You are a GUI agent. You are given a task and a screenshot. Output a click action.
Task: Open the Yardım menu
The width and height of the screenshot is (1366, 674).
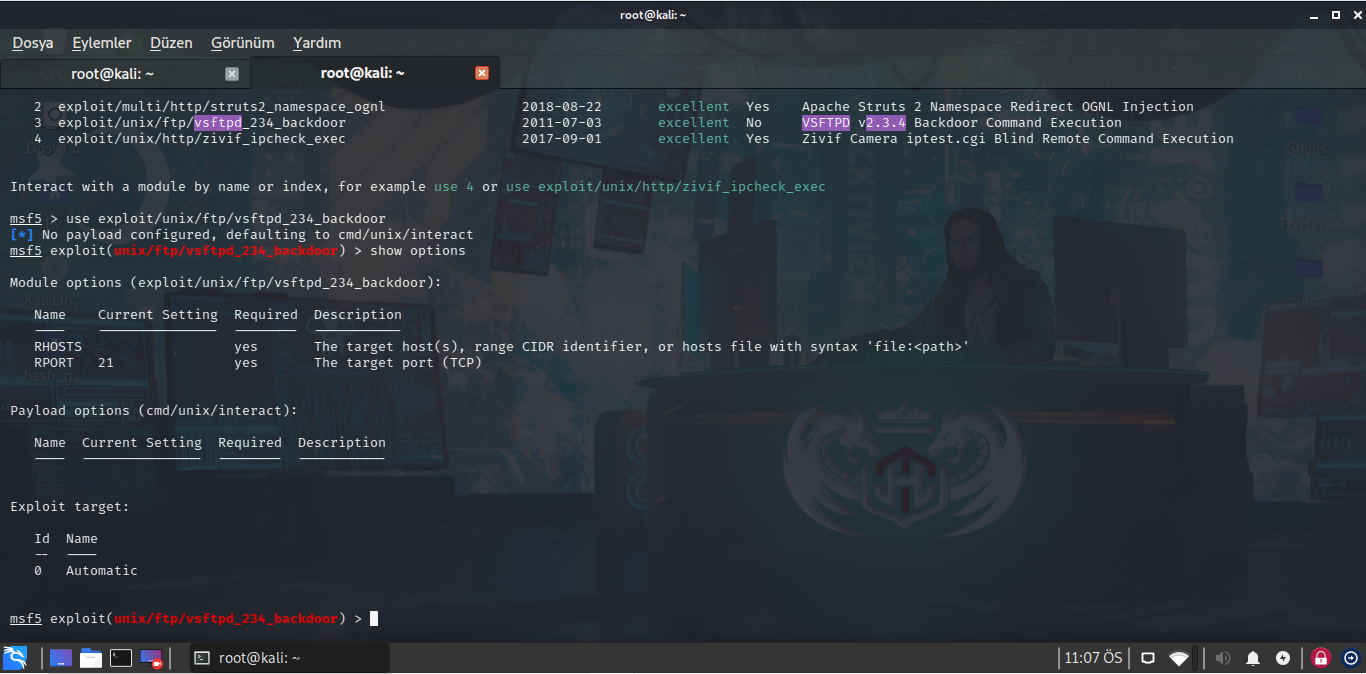[317, 43]
